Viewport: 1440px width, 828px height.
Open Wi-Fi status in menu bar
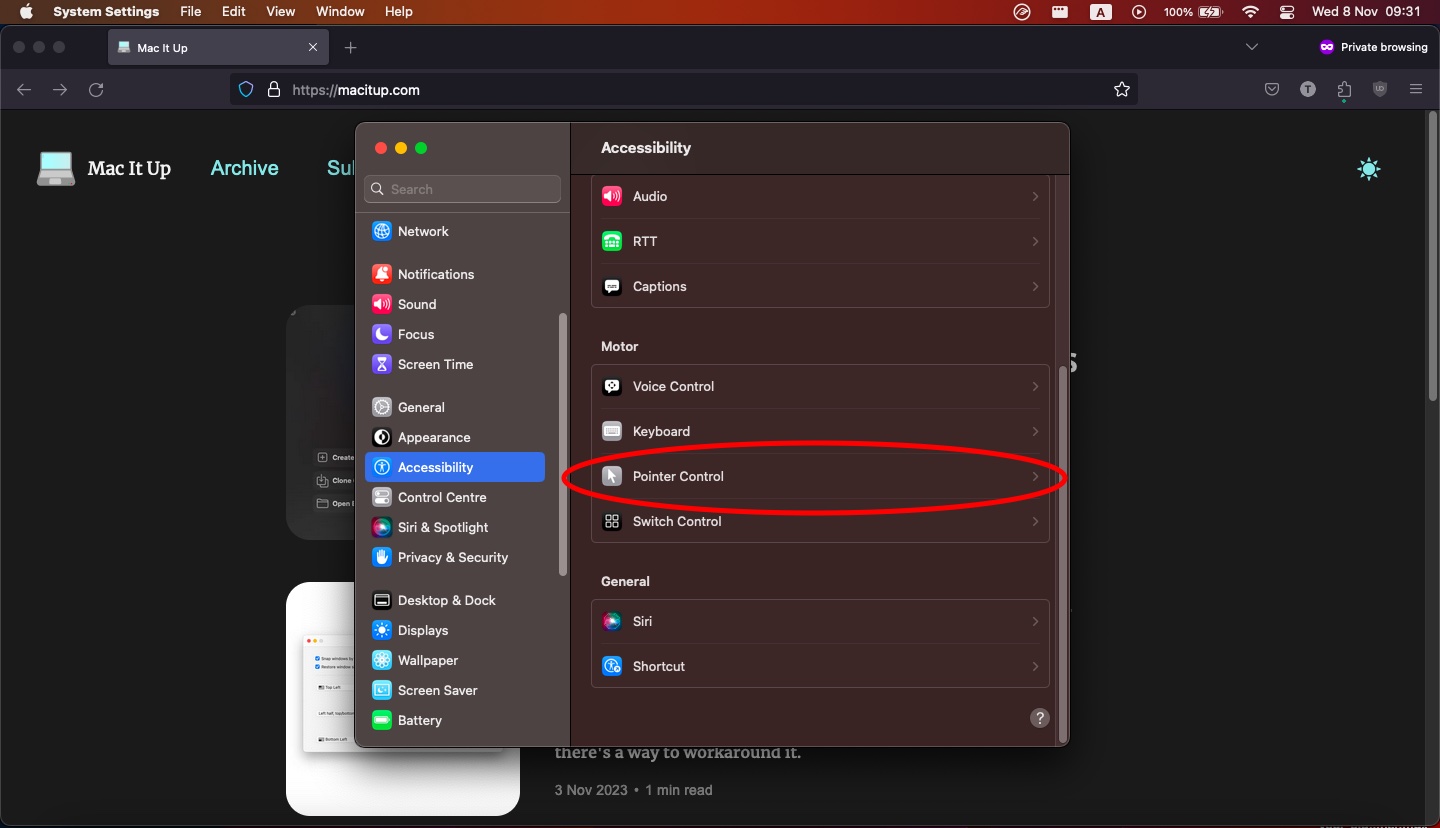1250,12
